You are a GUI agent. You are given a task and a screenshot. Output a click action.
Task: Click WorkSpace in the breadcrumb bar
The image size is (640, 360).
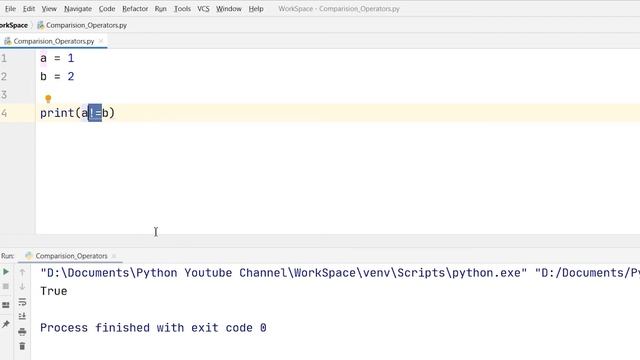(13, 25)
